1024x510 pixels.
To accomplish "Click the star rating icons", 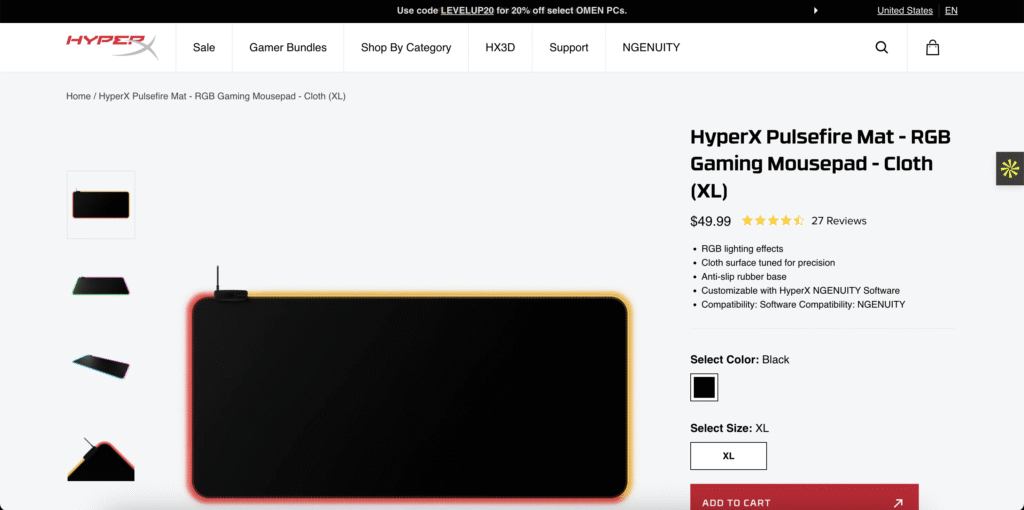I will pyautogui.click(x=773, y=221).
